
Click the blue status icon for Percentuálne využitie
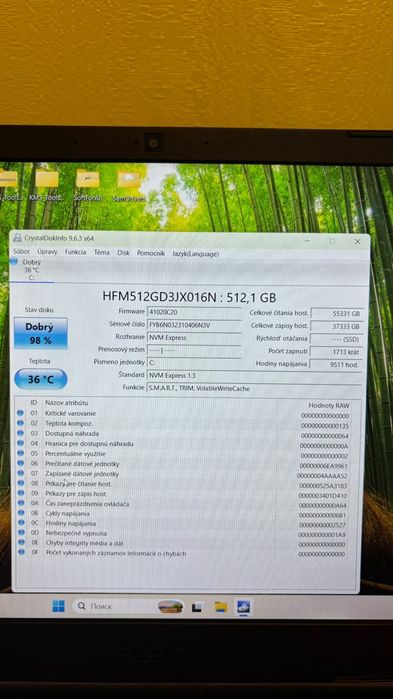(x=20, y=453)
